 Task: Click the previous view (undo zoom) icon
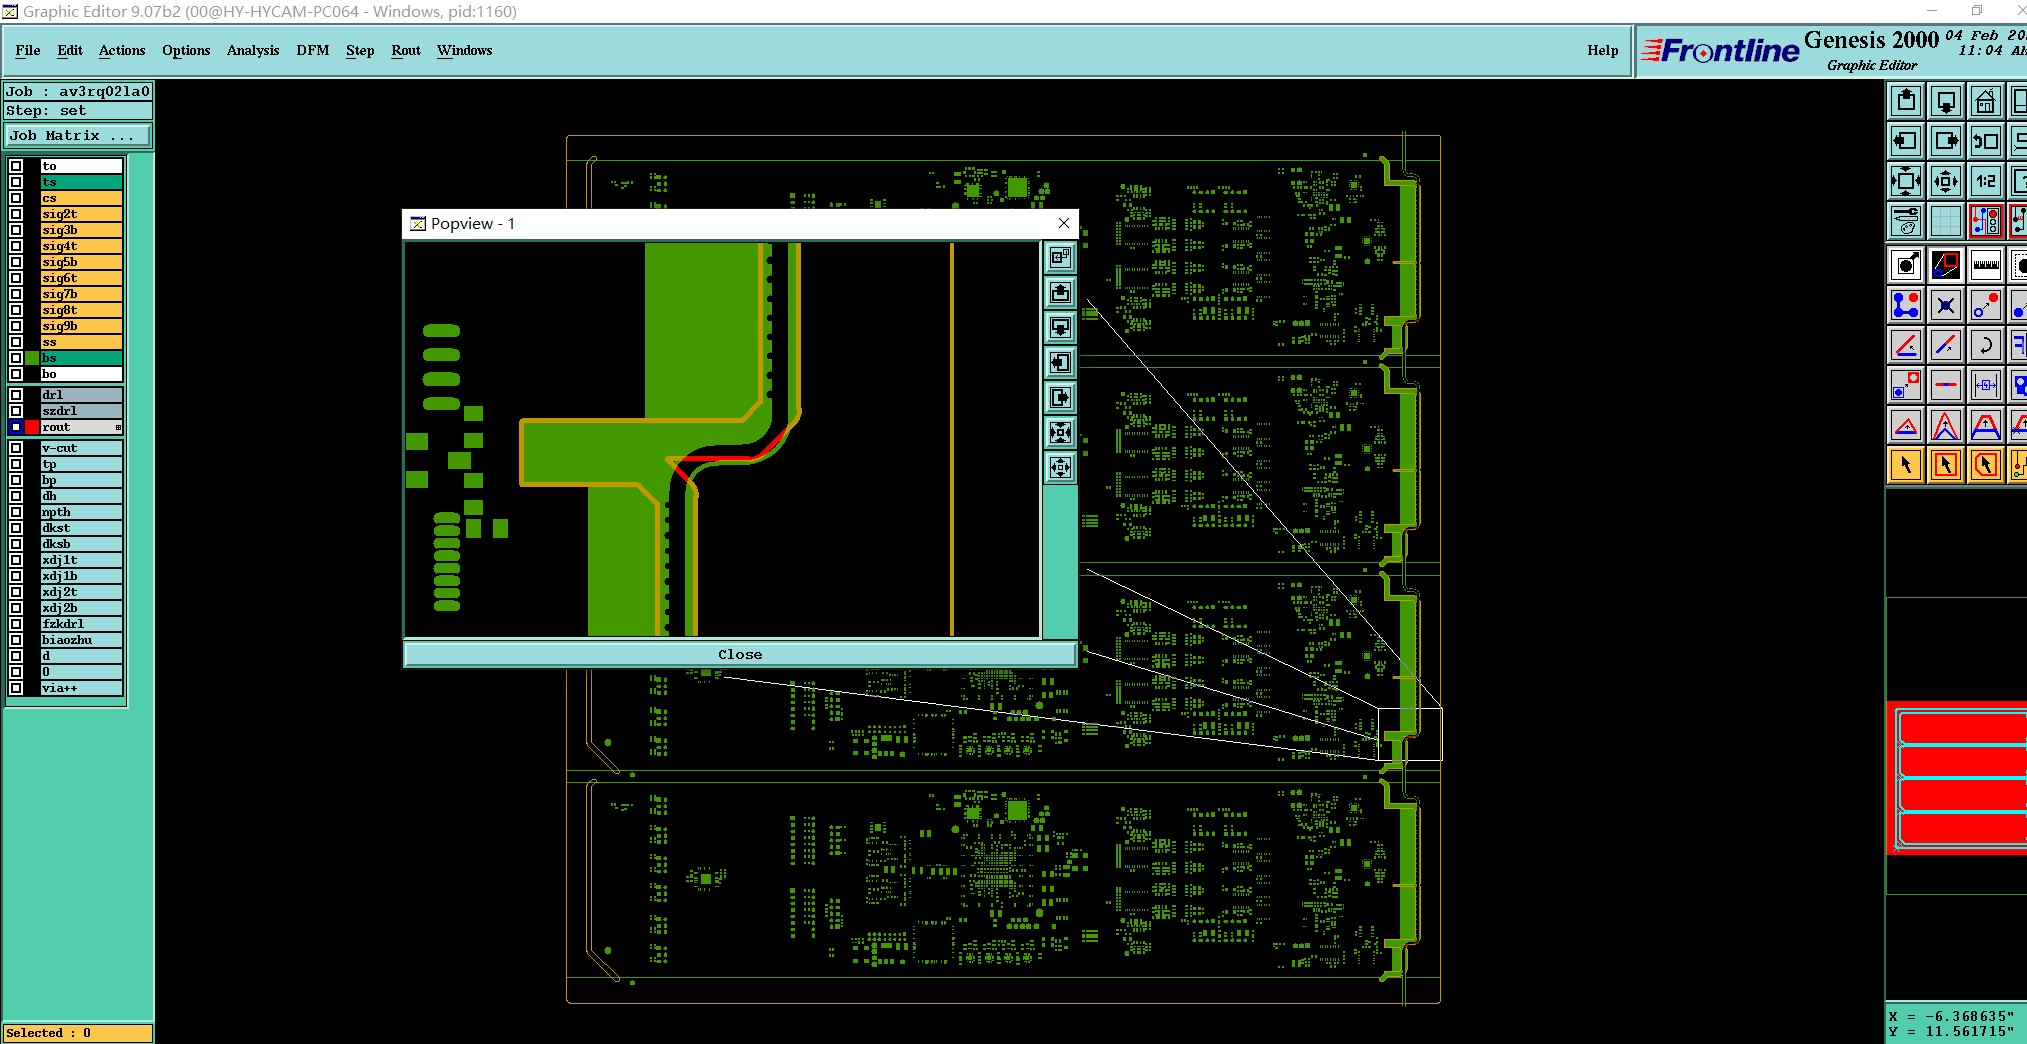1986,141
